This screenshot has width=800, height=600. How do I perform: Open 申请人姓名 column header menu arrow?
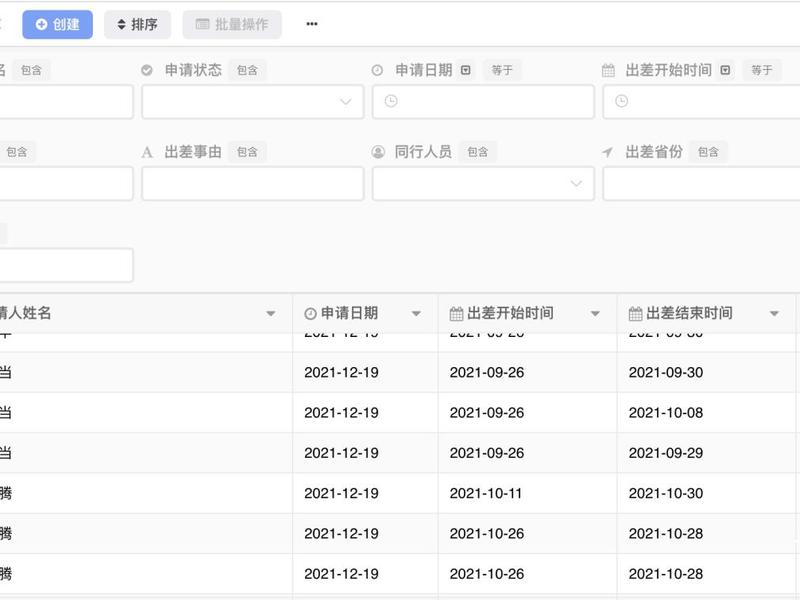click(x=271, y=313)
